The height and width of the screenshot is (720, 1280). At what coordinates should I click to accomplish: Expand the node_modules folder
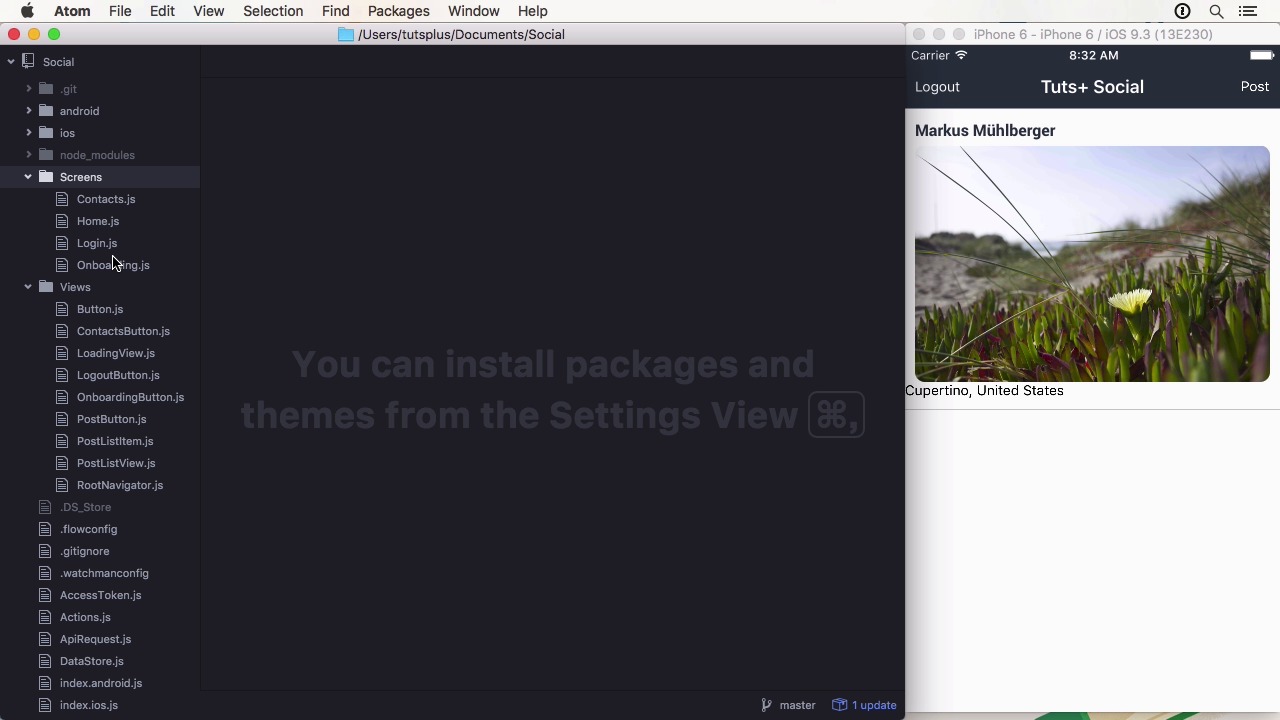pos(29,155)
